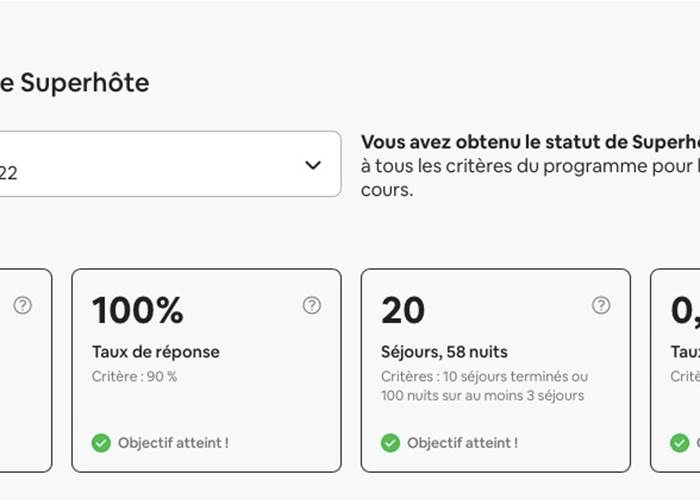Image resolution: width=700 pixels, height=500 pixels.
Task: Expand the period dropdown using its chevron arrow
Action: pyautogui.click(x=313, y=165)
